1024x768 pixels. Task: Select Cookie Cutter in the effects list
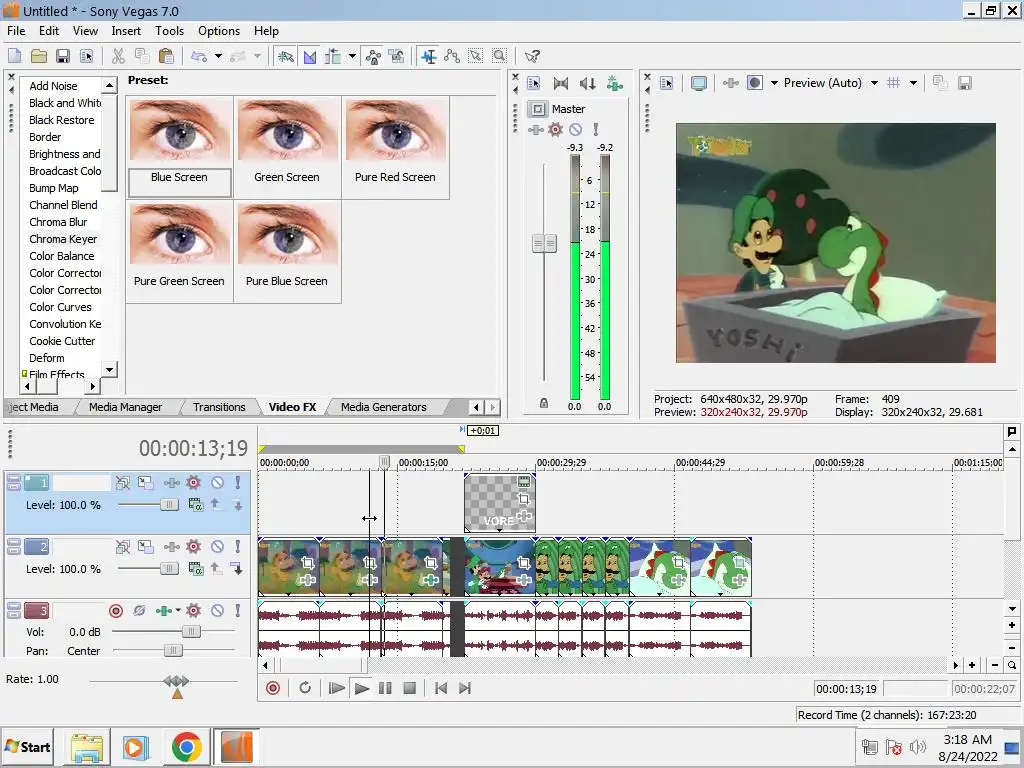[x=62, y=341]
